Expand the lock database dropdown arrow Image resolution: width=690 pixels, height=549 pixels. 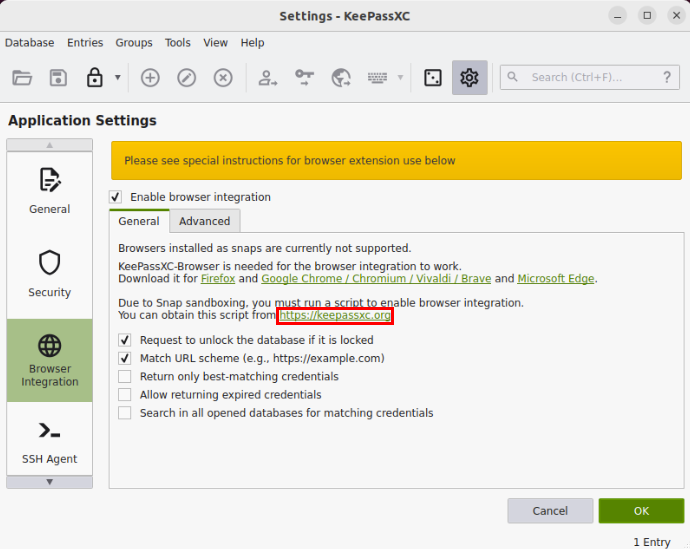pyautogui.click(x=117, y=77)
